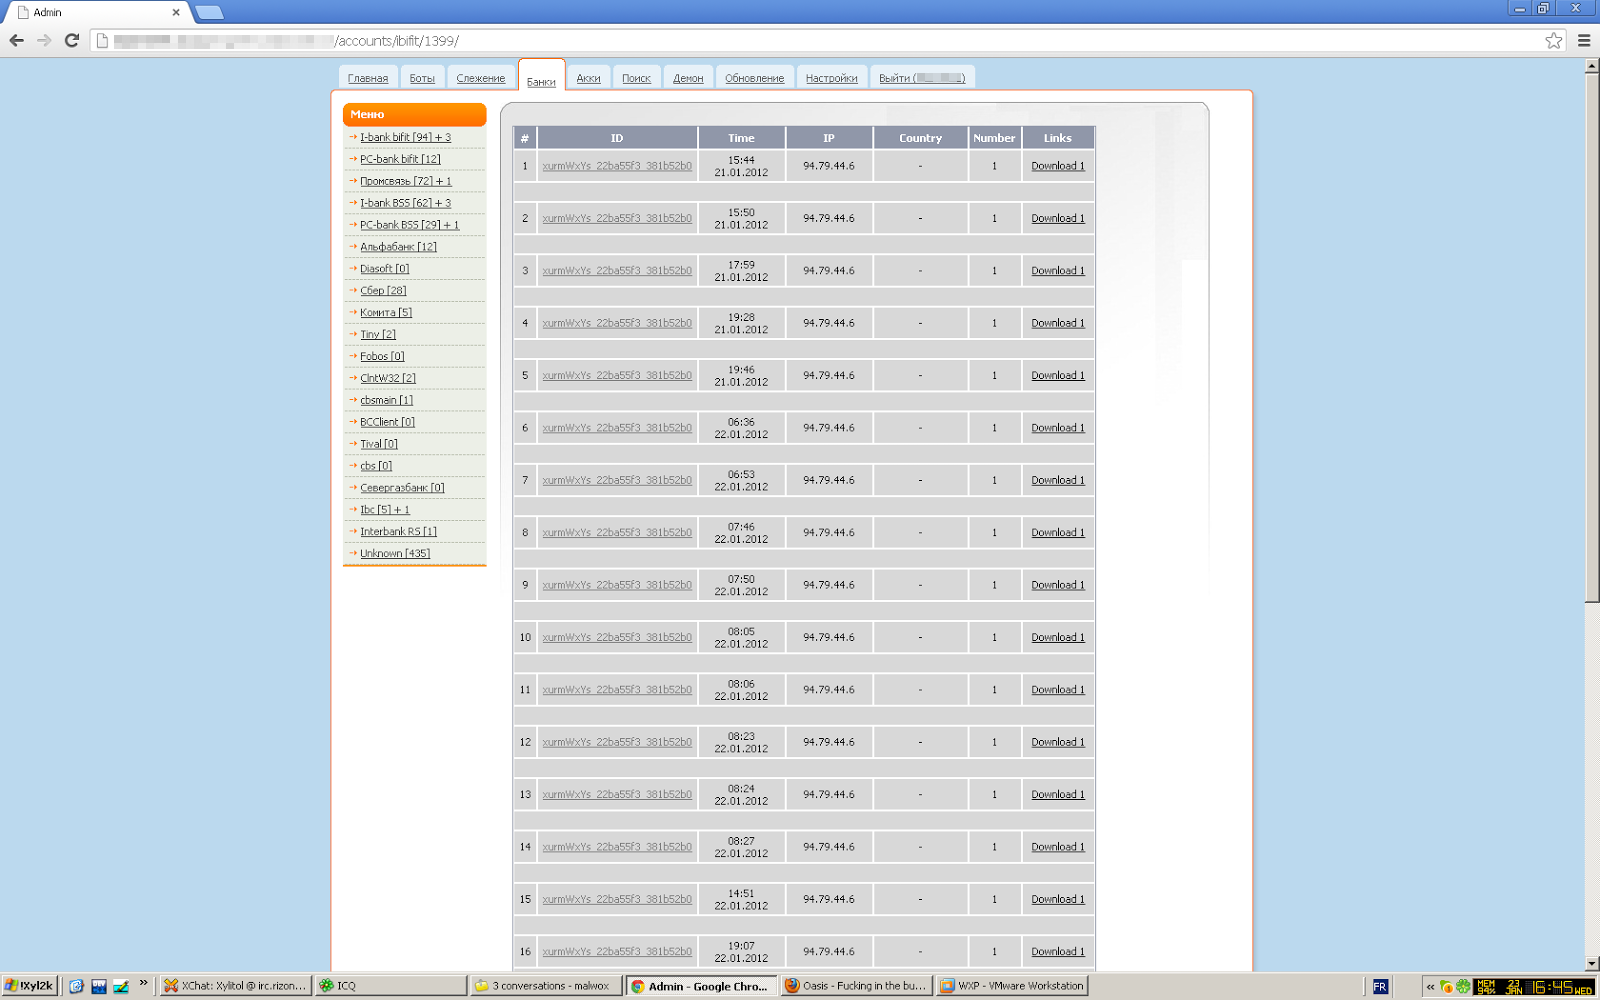Open the Chrome menu (three bars icon)
This screenshot has height=1000, width=1600.
point(1584,41)
